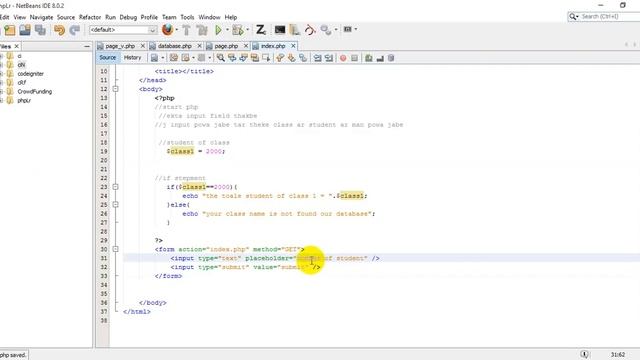Viewport: 640px width, 360px height.
Task: Open the Debug Project dropdown arrow
Action: point(248,29)
